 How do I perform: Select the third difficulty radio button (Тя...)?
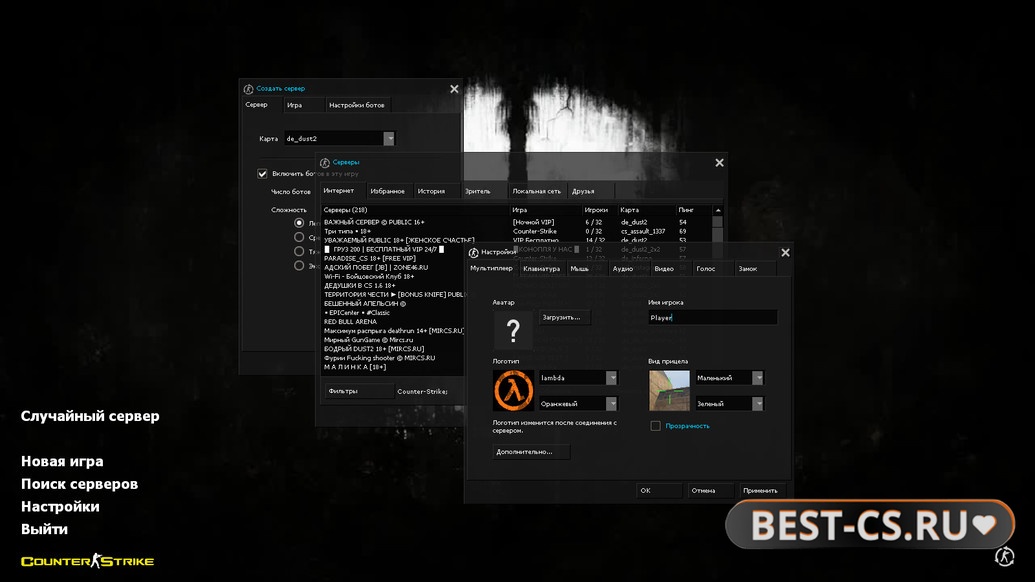click(299, 251)
